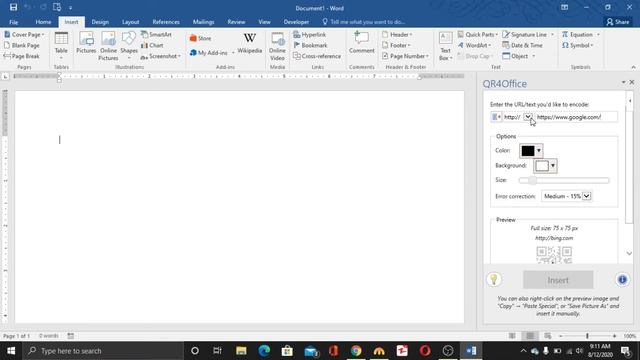Click the URL text field in QR4Office
Image resolution: width=640 pixels, height=360 pixels.
click(576, 117)
